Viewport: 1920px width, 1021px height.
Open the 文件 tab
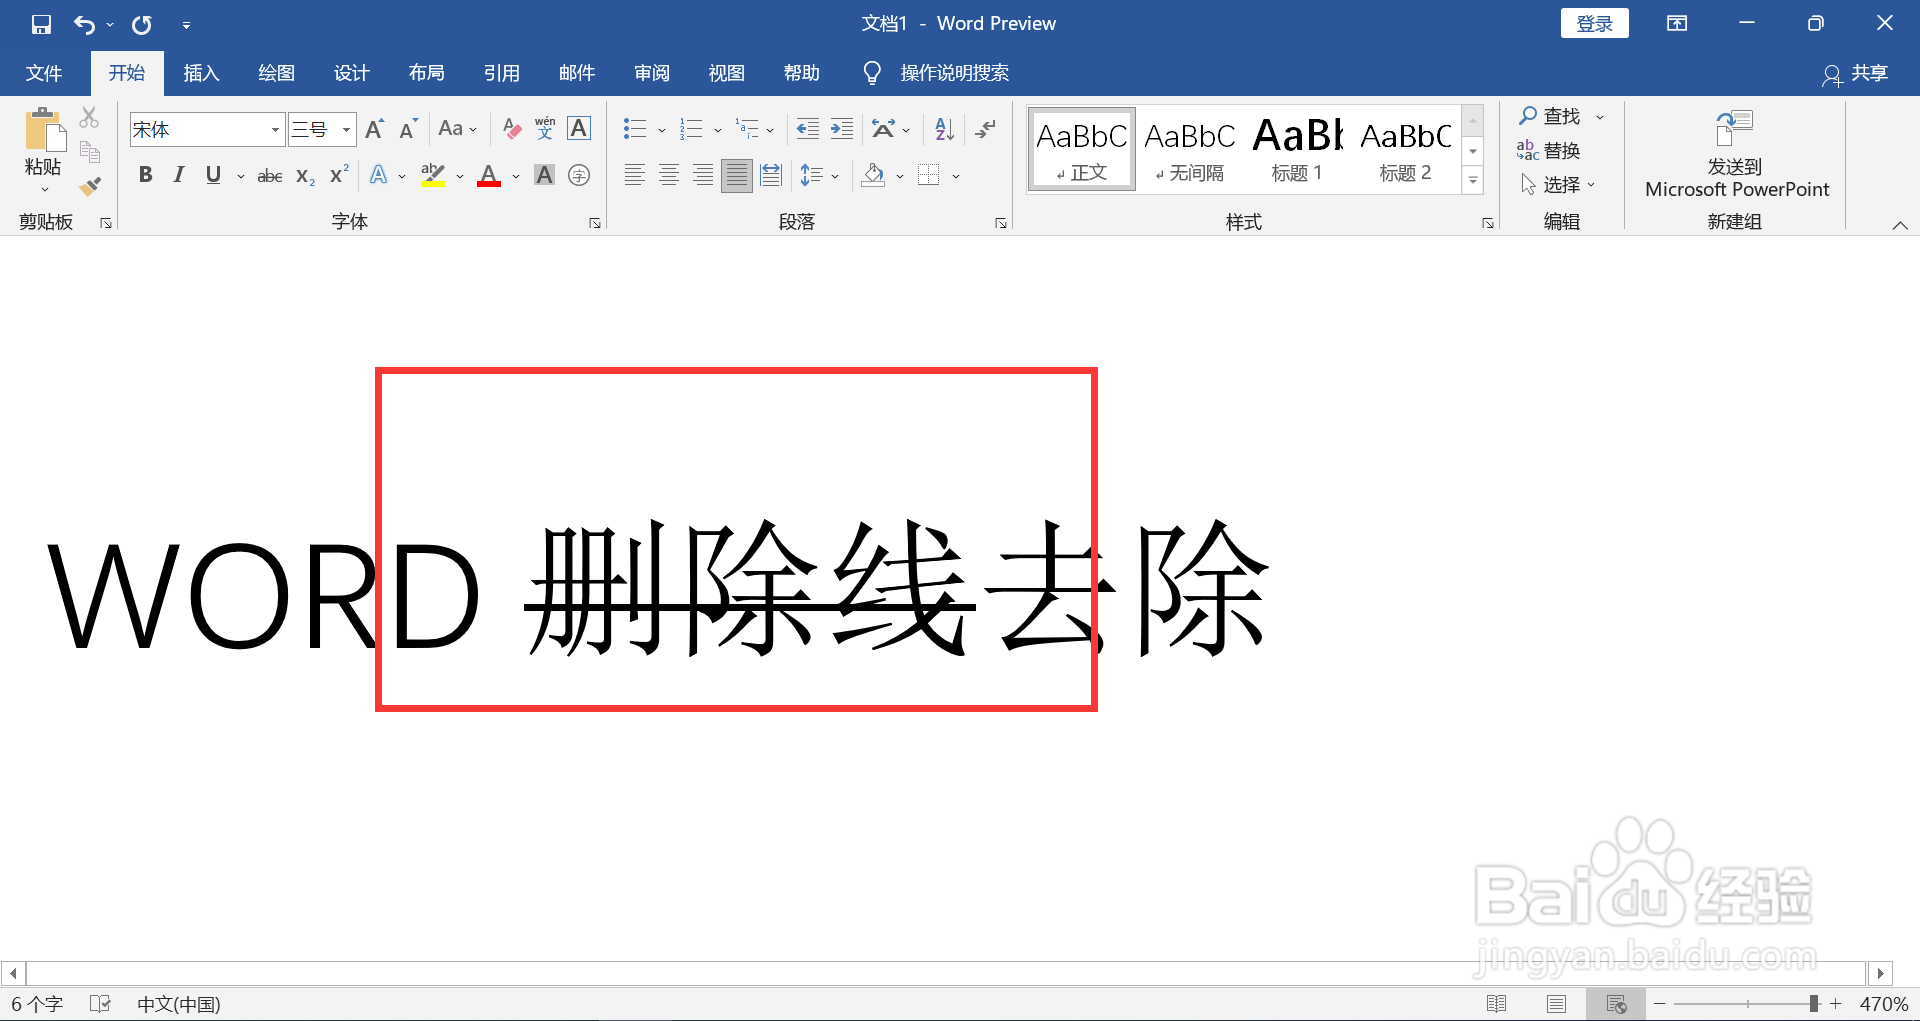click(x=44, y=73)
